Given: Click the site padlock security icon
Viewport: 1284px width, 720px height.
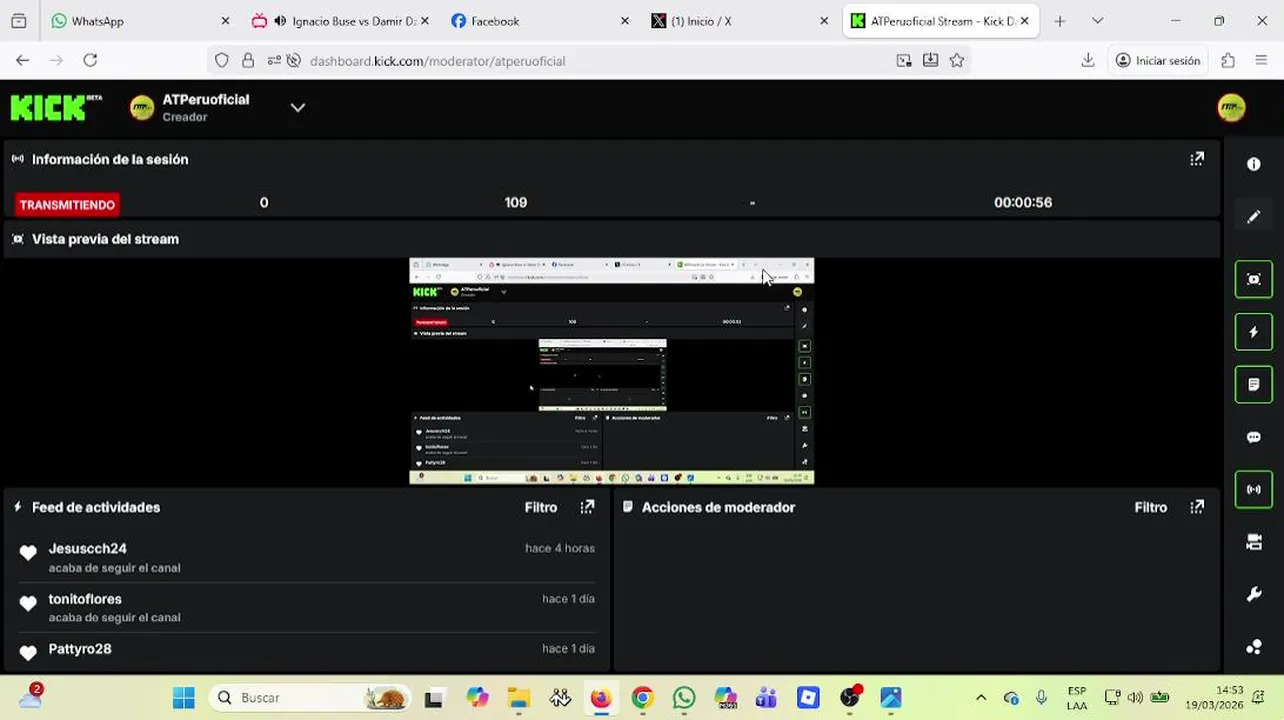Looking at the screenshot, I should [x=248, y=61].
